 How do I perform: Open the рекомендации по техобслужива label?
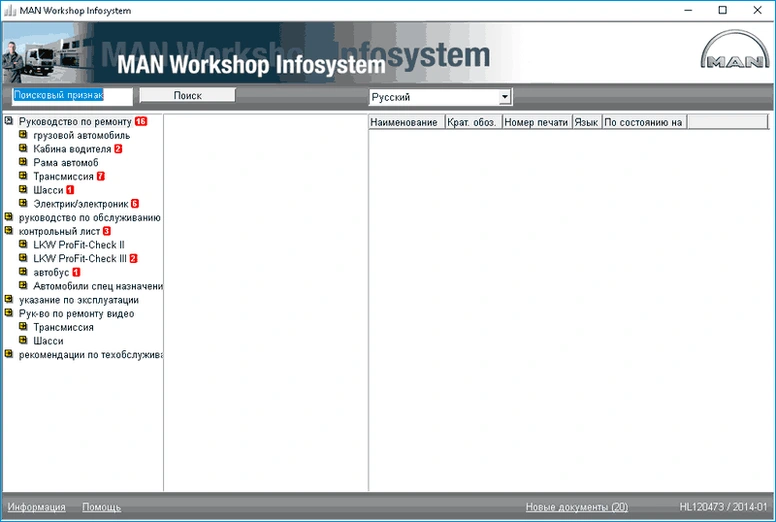91,355
